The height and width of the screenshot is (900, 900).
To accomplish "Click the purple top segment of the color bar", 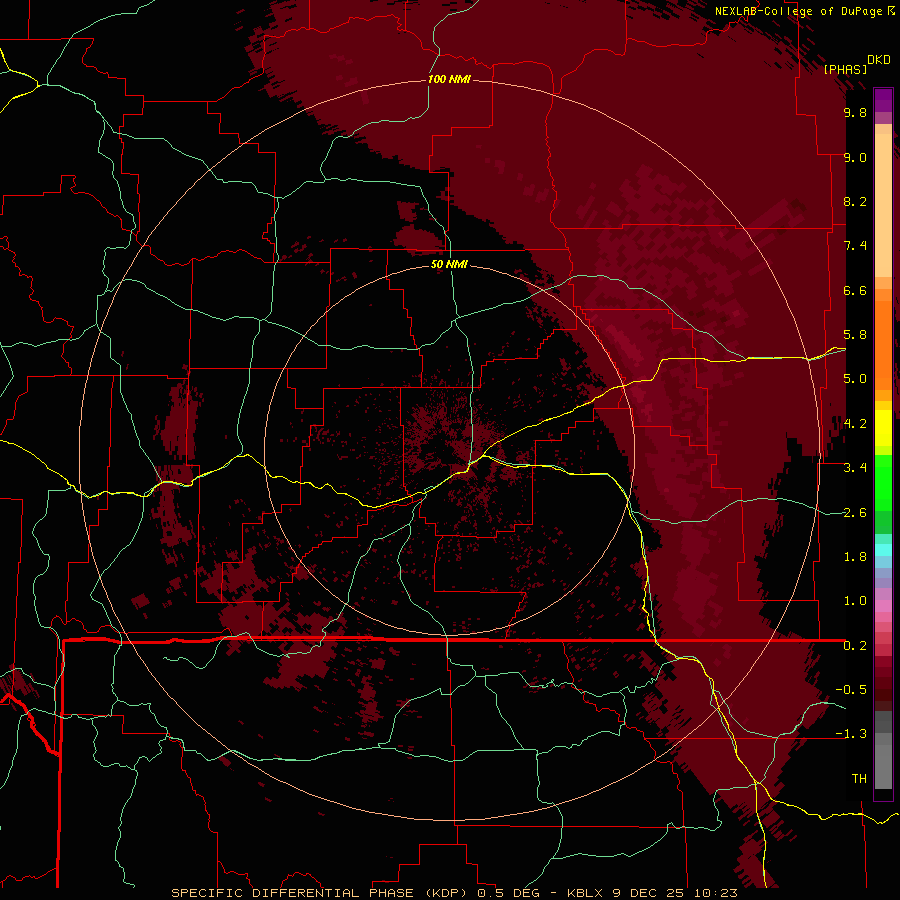I will click(883, 100).
